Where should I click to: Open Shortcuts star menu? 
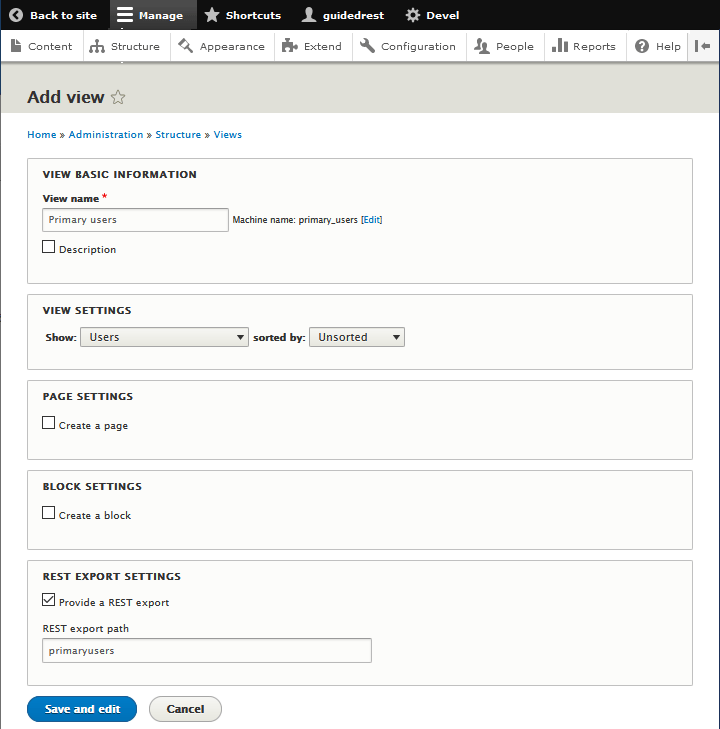(242, 15)
